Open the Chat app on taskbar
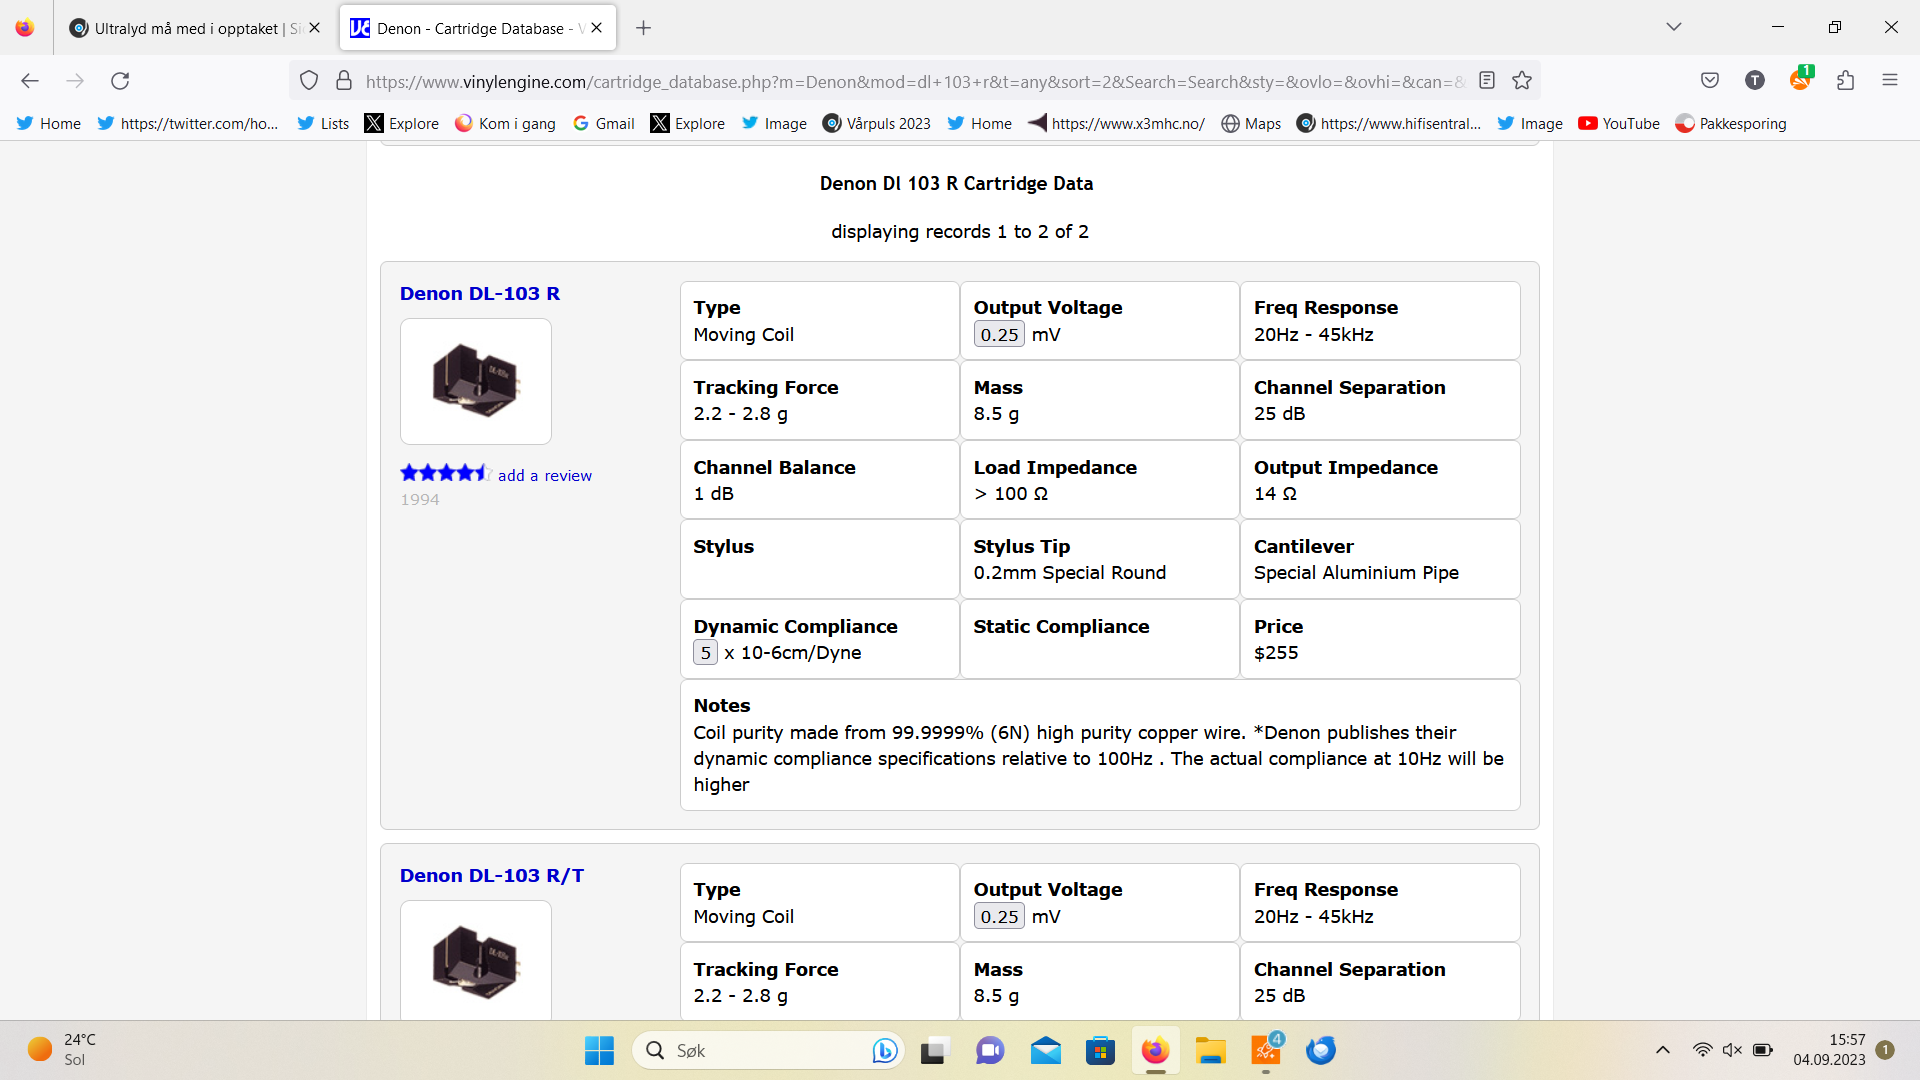The image size is (1920, 1080). [990, 1050]
